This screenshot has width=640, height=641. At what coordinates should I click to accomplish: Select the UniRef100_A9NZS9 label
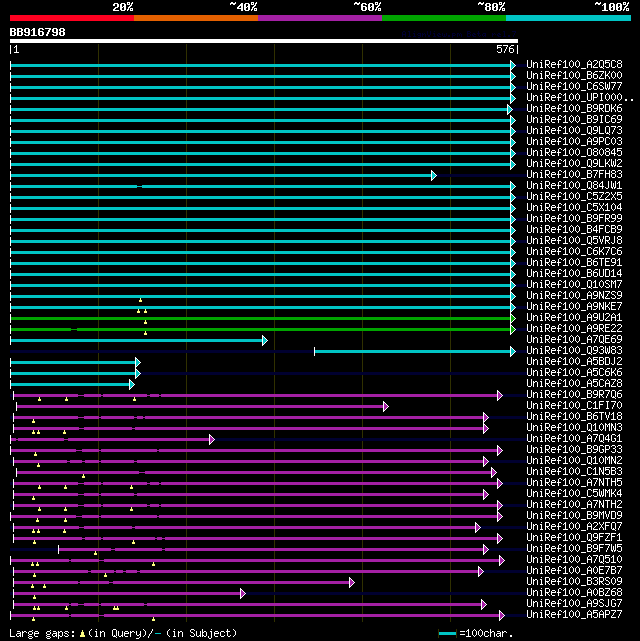pos(574,296)
